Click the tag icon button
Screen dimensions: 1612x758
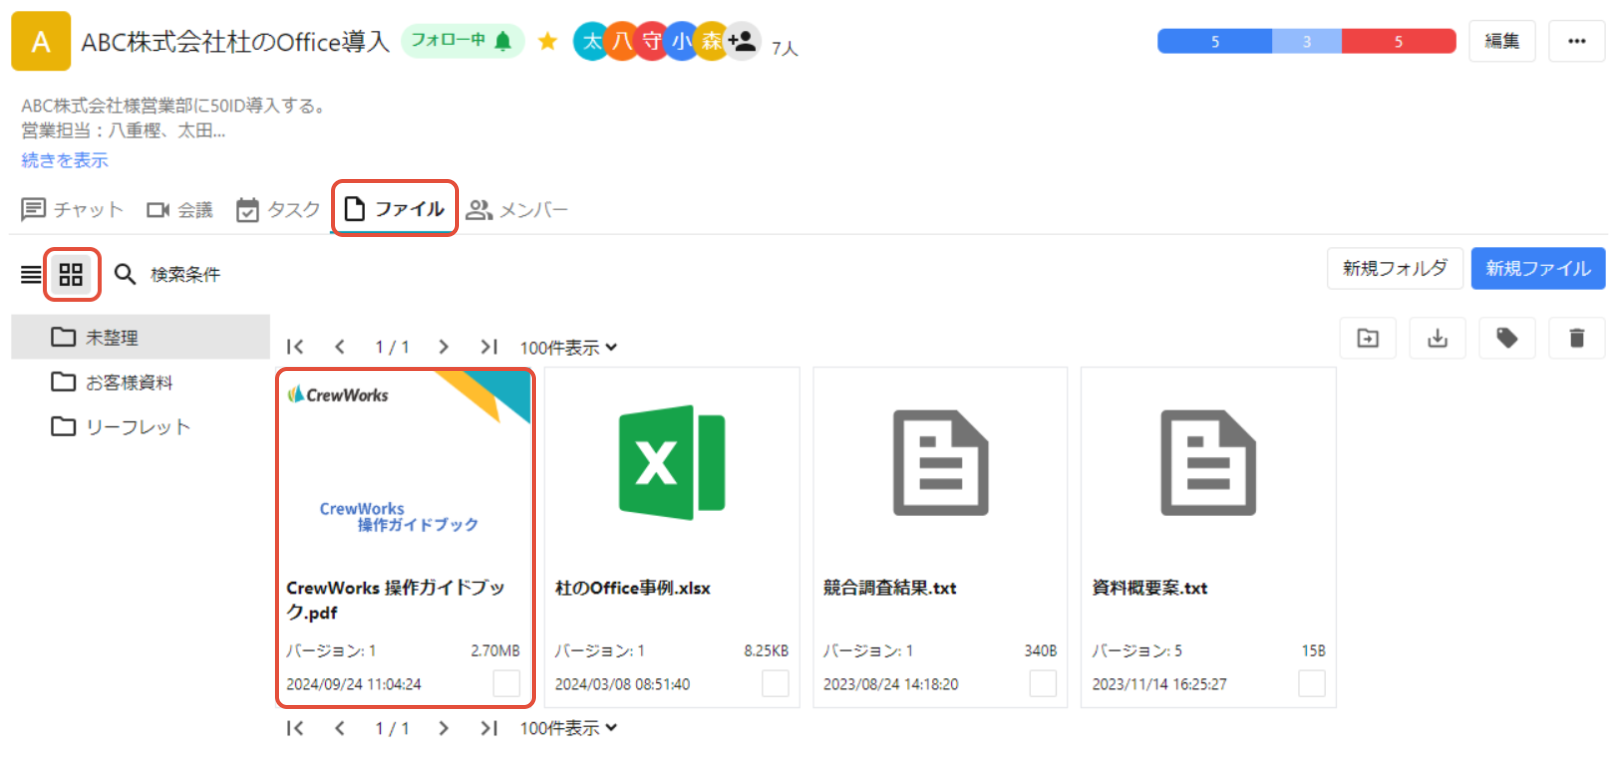coord(1507,338)
